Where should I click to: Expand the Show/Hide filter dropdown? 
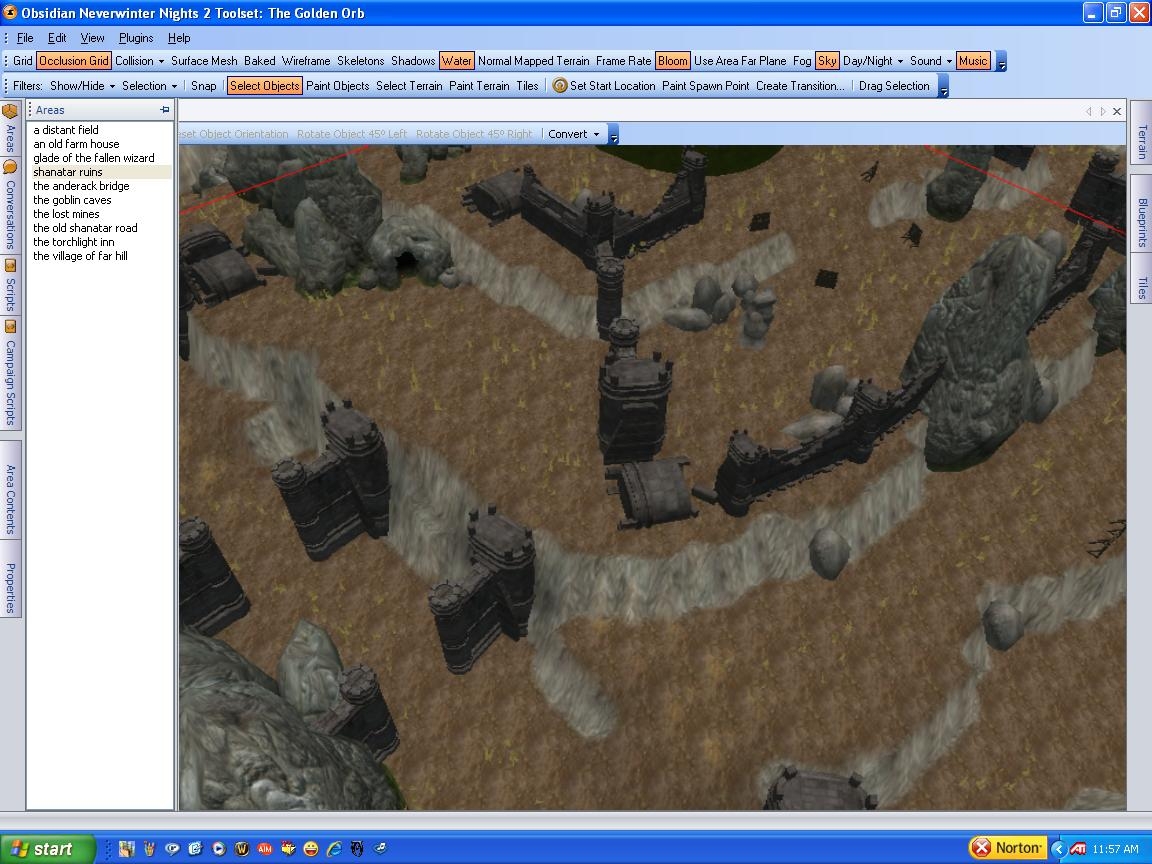(82, 86)
